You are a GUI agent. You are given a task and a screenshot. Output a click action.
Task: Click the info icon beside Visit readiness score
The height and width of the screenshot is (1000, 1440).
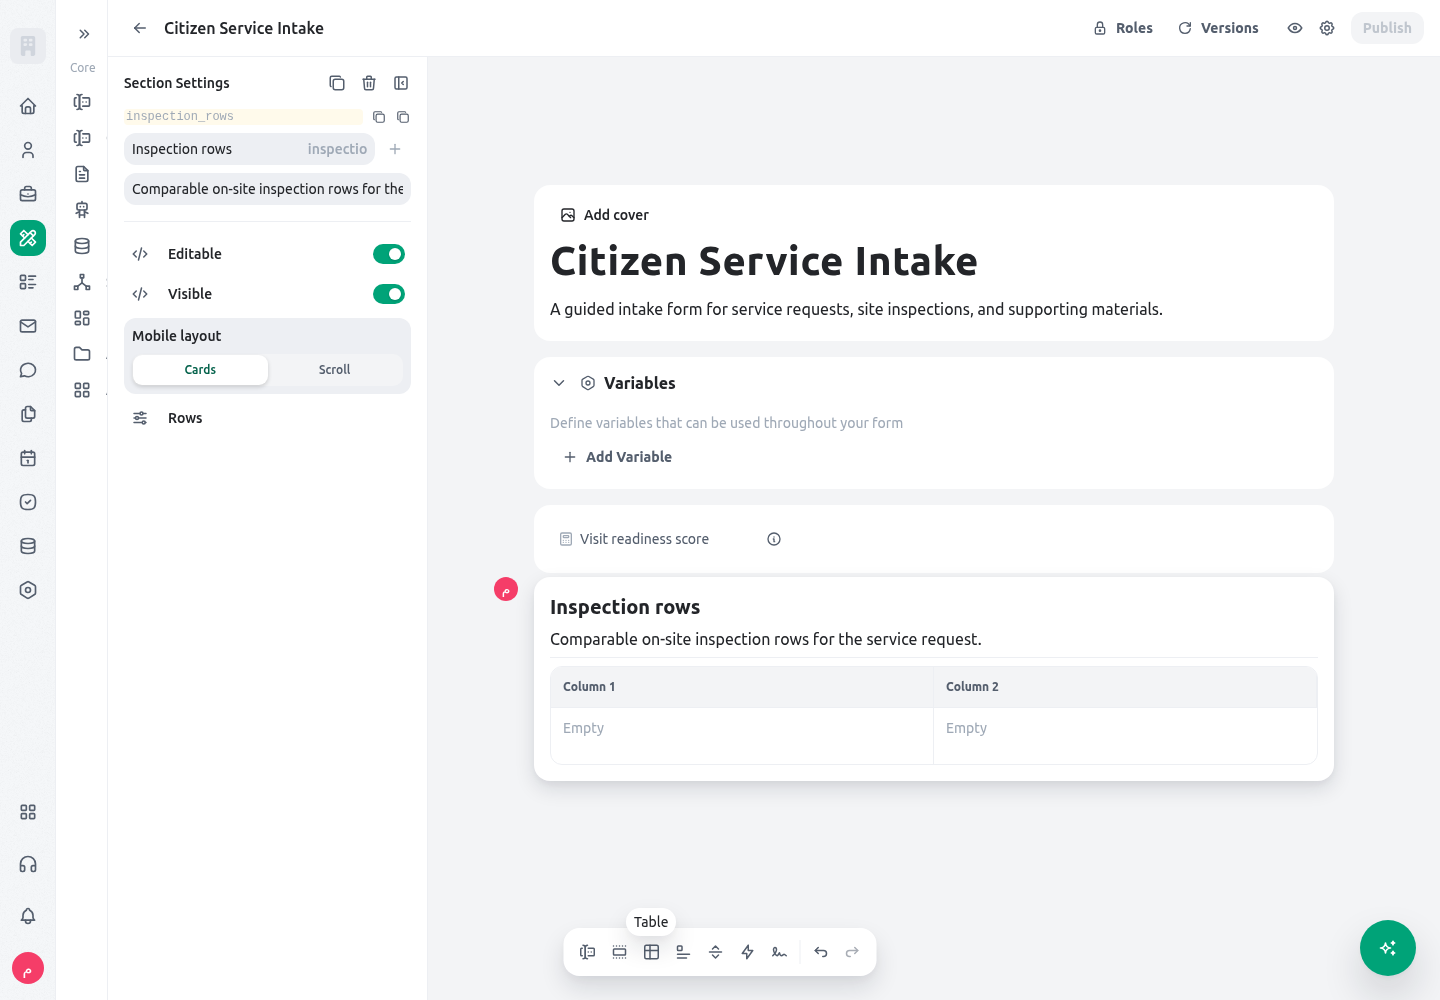(774, 539)
